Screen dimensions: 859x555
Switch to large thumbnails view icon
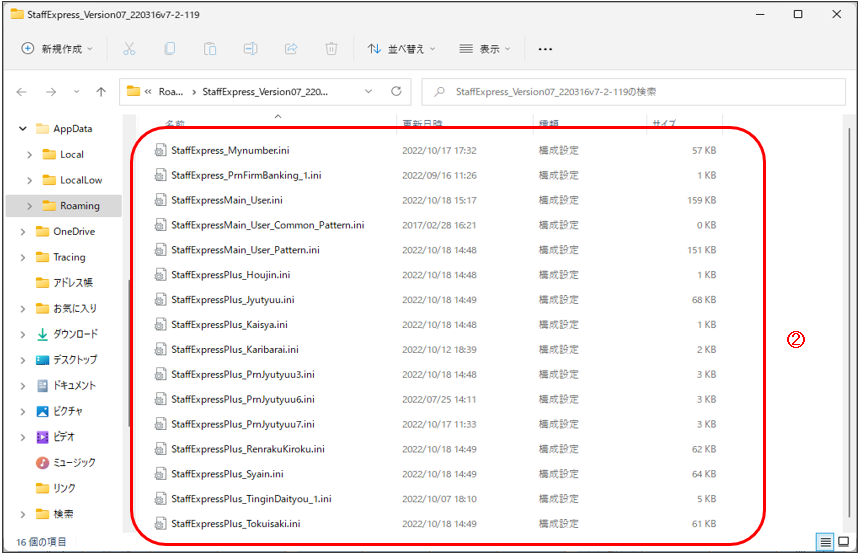pos(844,542)
